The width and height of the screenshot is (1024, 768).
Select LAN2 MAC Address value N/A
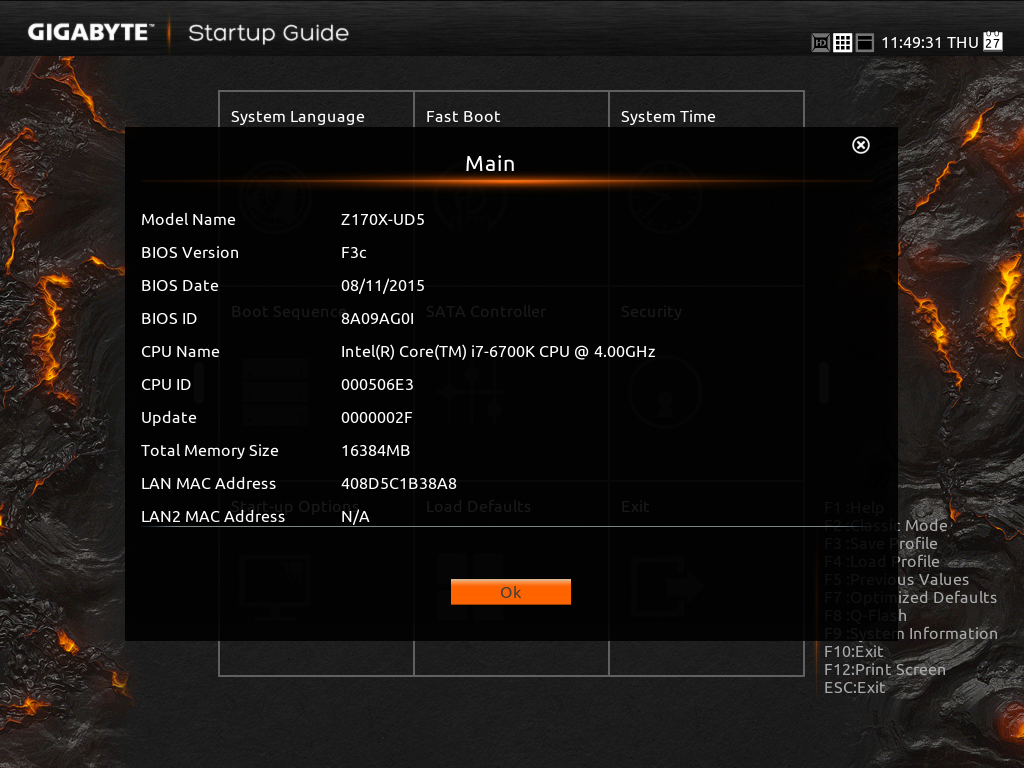tap(355, 517)
